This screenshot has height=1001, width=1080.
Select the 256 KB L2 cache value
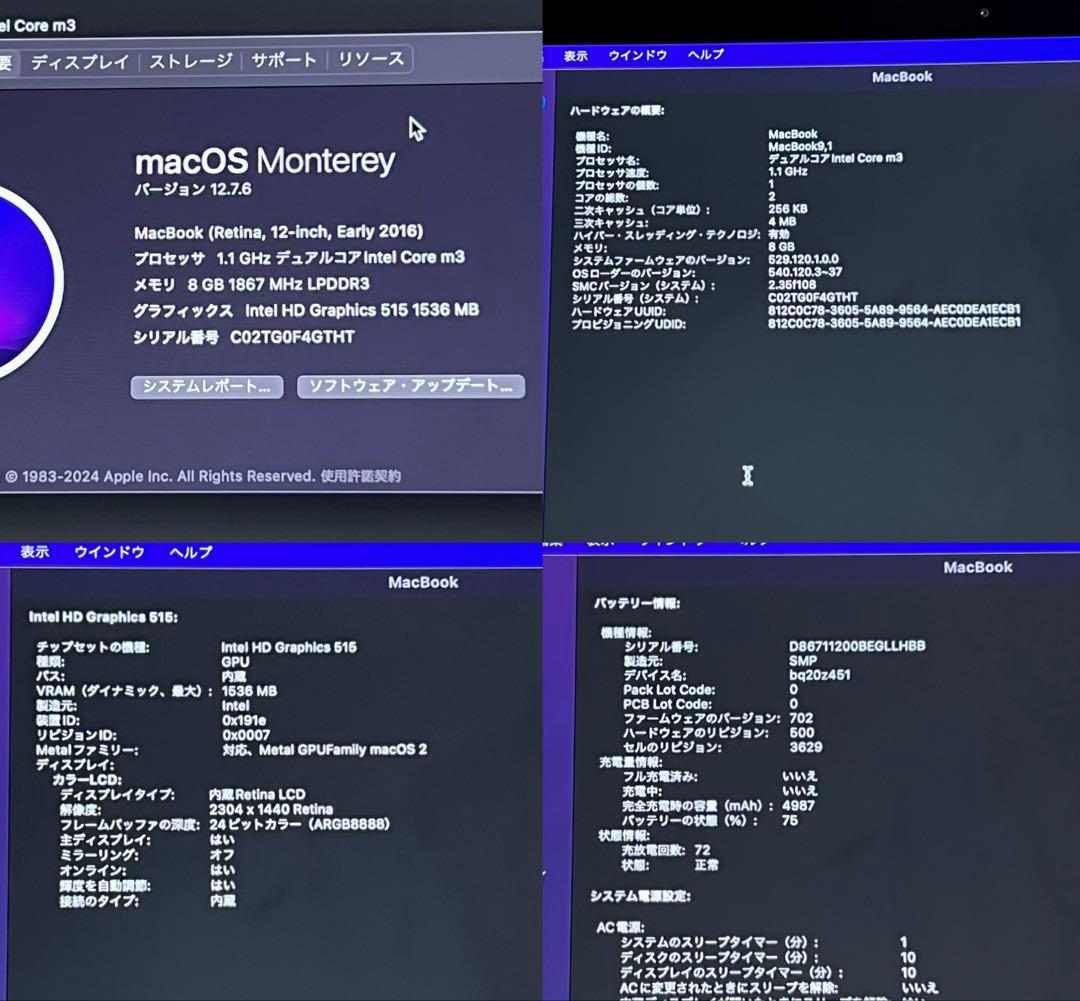[x=787, y=209]
